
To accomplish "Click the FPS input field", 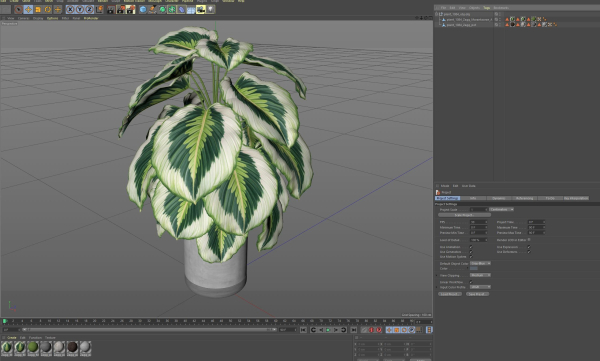I will [x=478, y=222].
